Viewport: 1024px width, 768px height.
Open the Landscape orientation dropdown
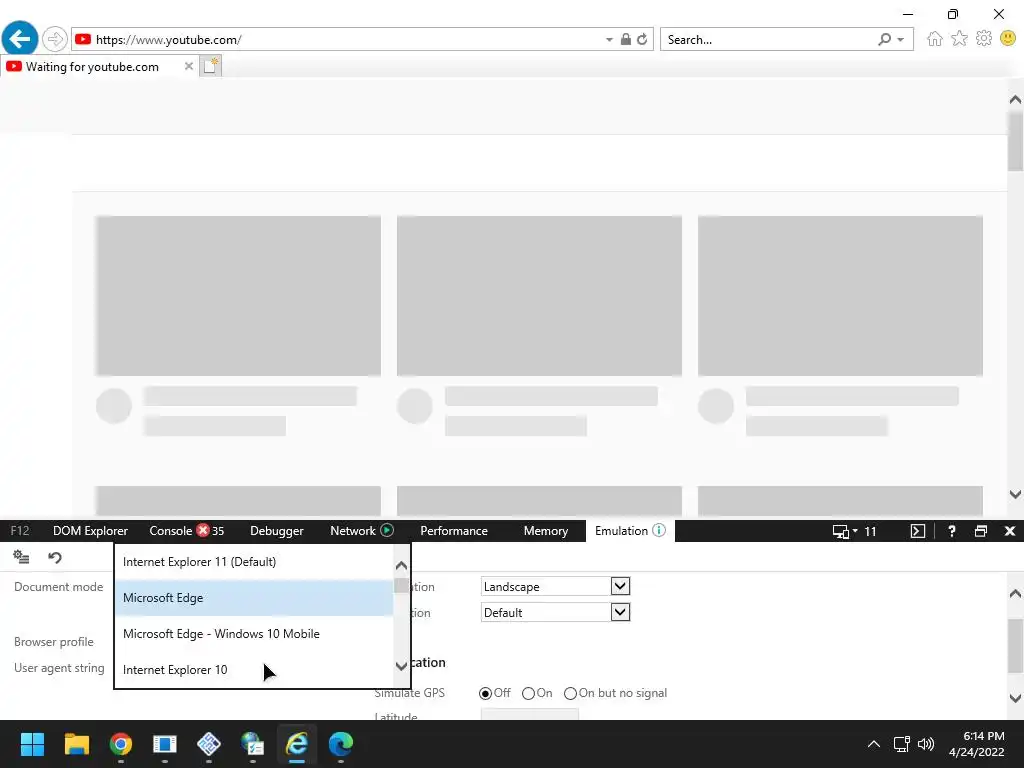[555, 586]
